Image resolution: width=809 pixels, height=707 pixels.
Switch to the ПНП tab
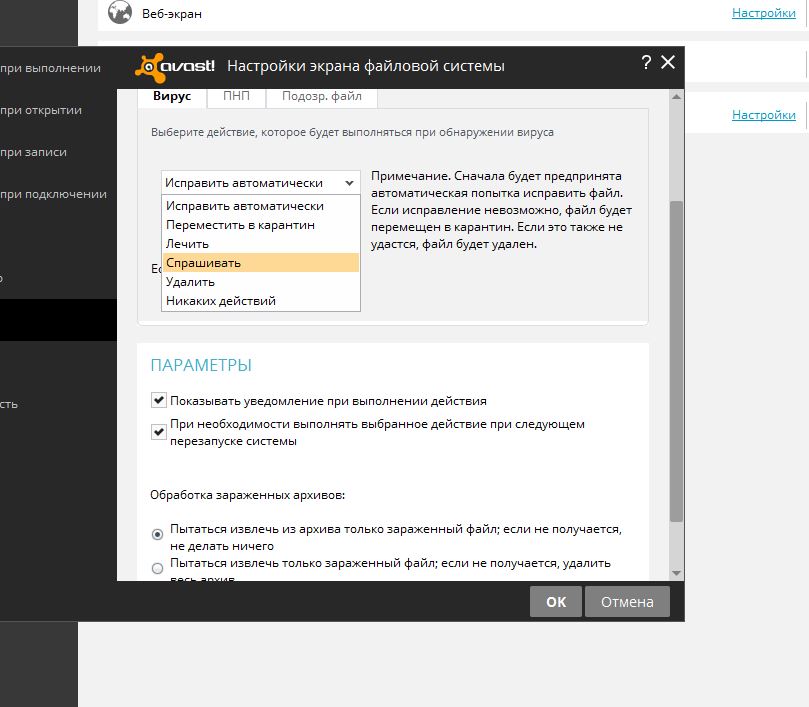pos(237,97)
